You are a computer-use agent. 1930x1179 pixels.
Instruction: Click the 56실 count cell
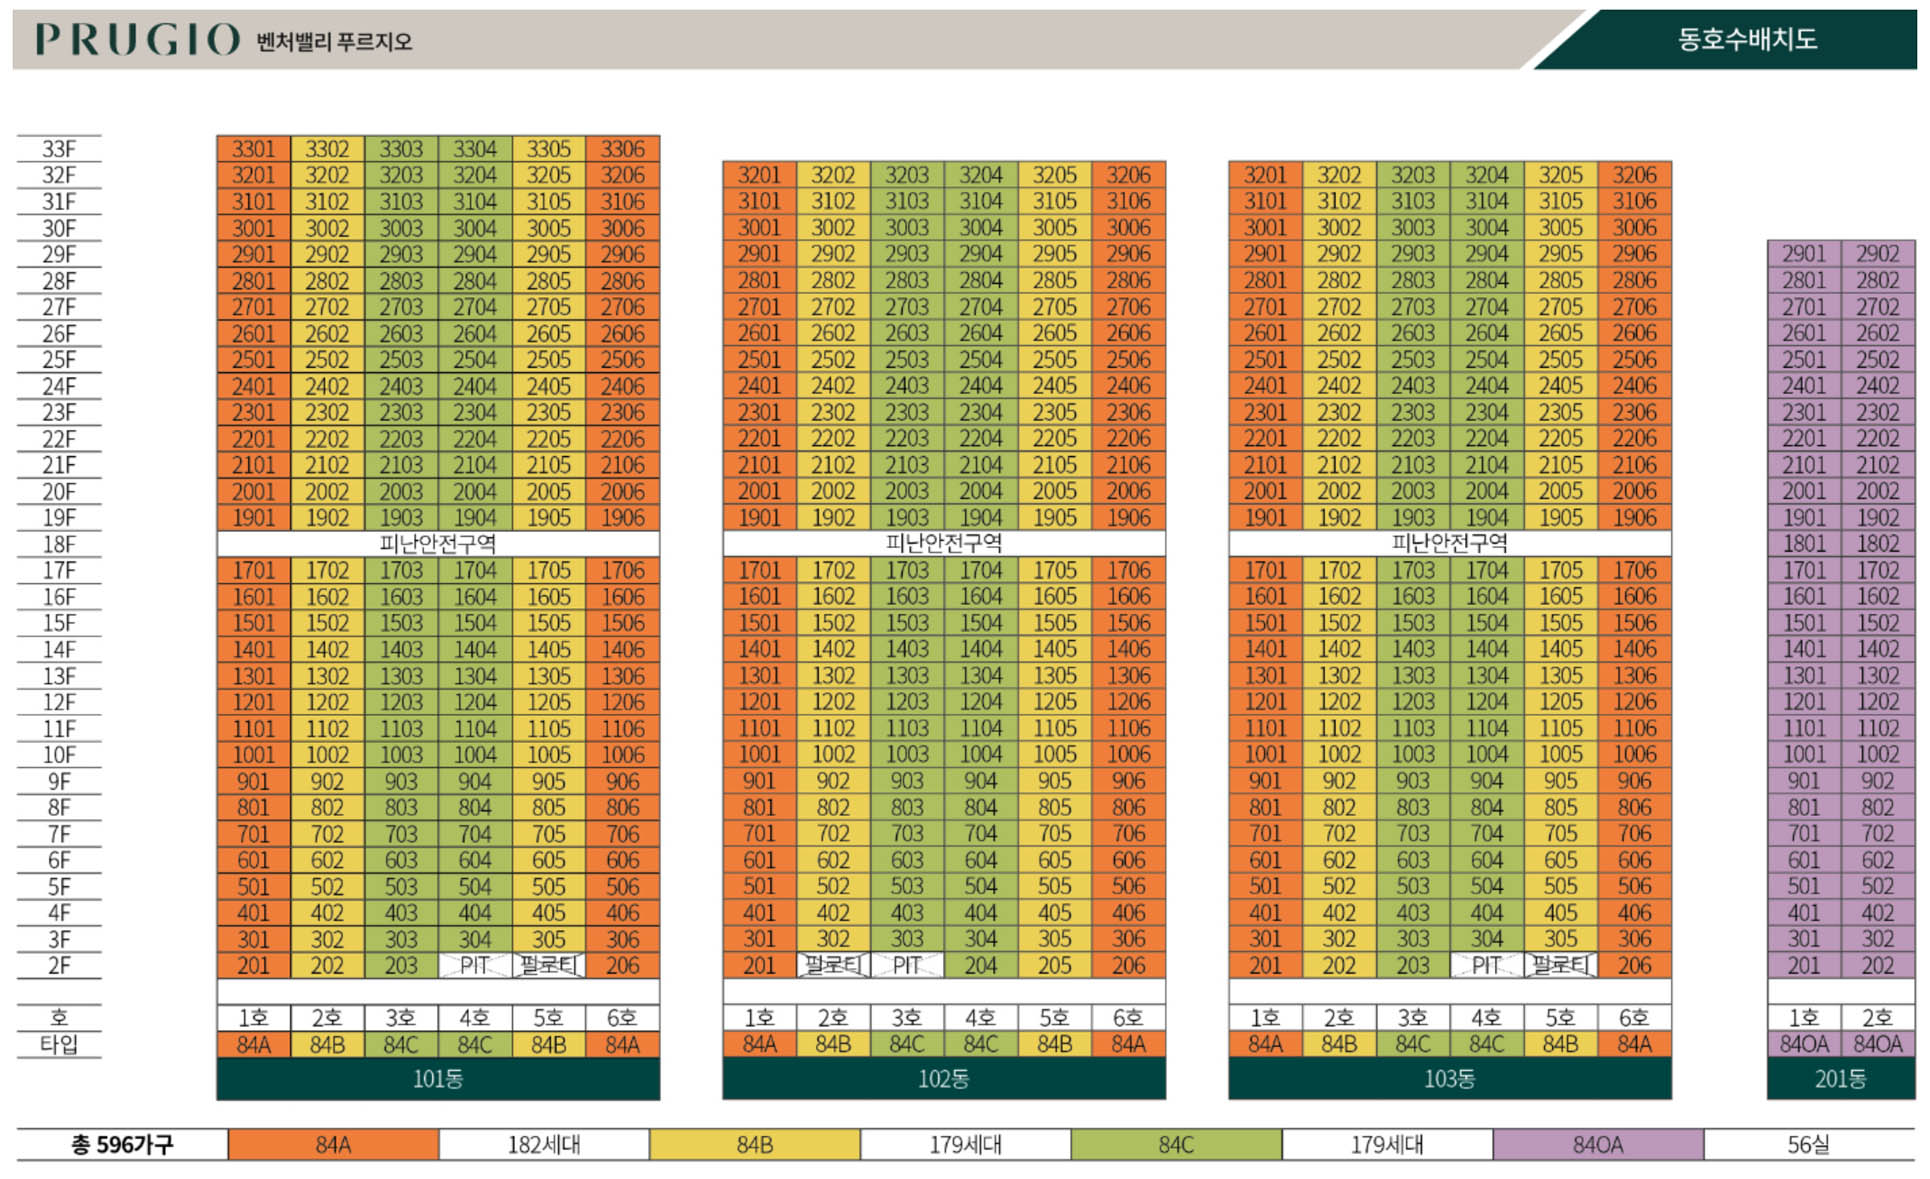tap(1808, 1145)
